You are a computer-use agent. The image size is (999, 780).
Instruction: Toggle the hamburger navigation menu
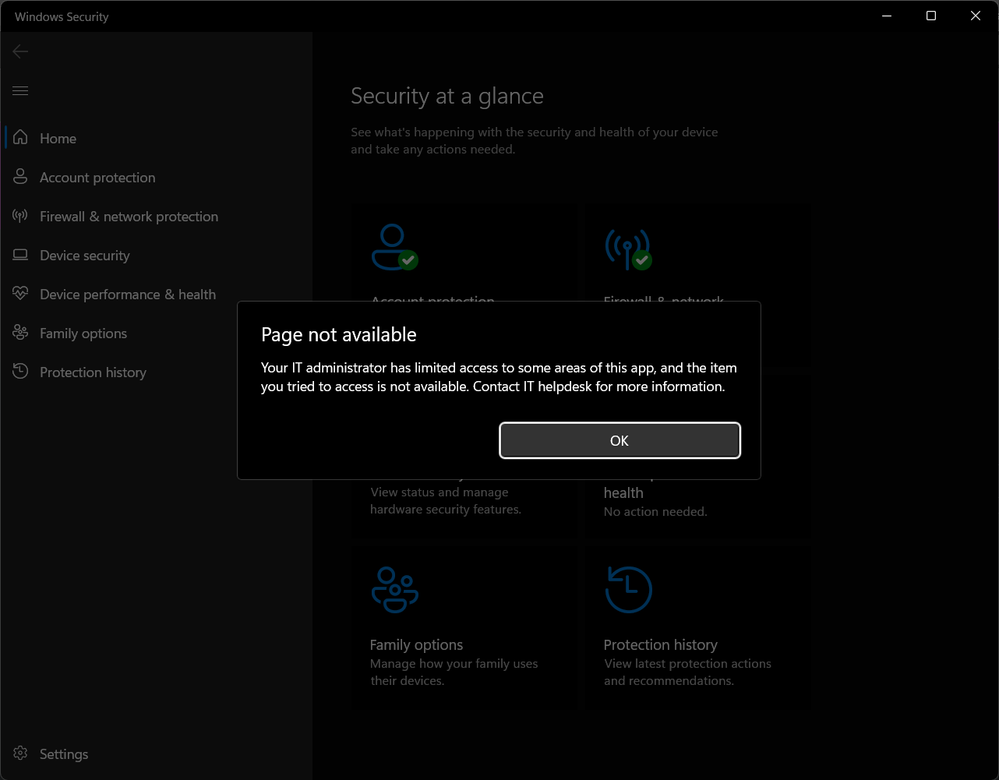coord(20,90)
